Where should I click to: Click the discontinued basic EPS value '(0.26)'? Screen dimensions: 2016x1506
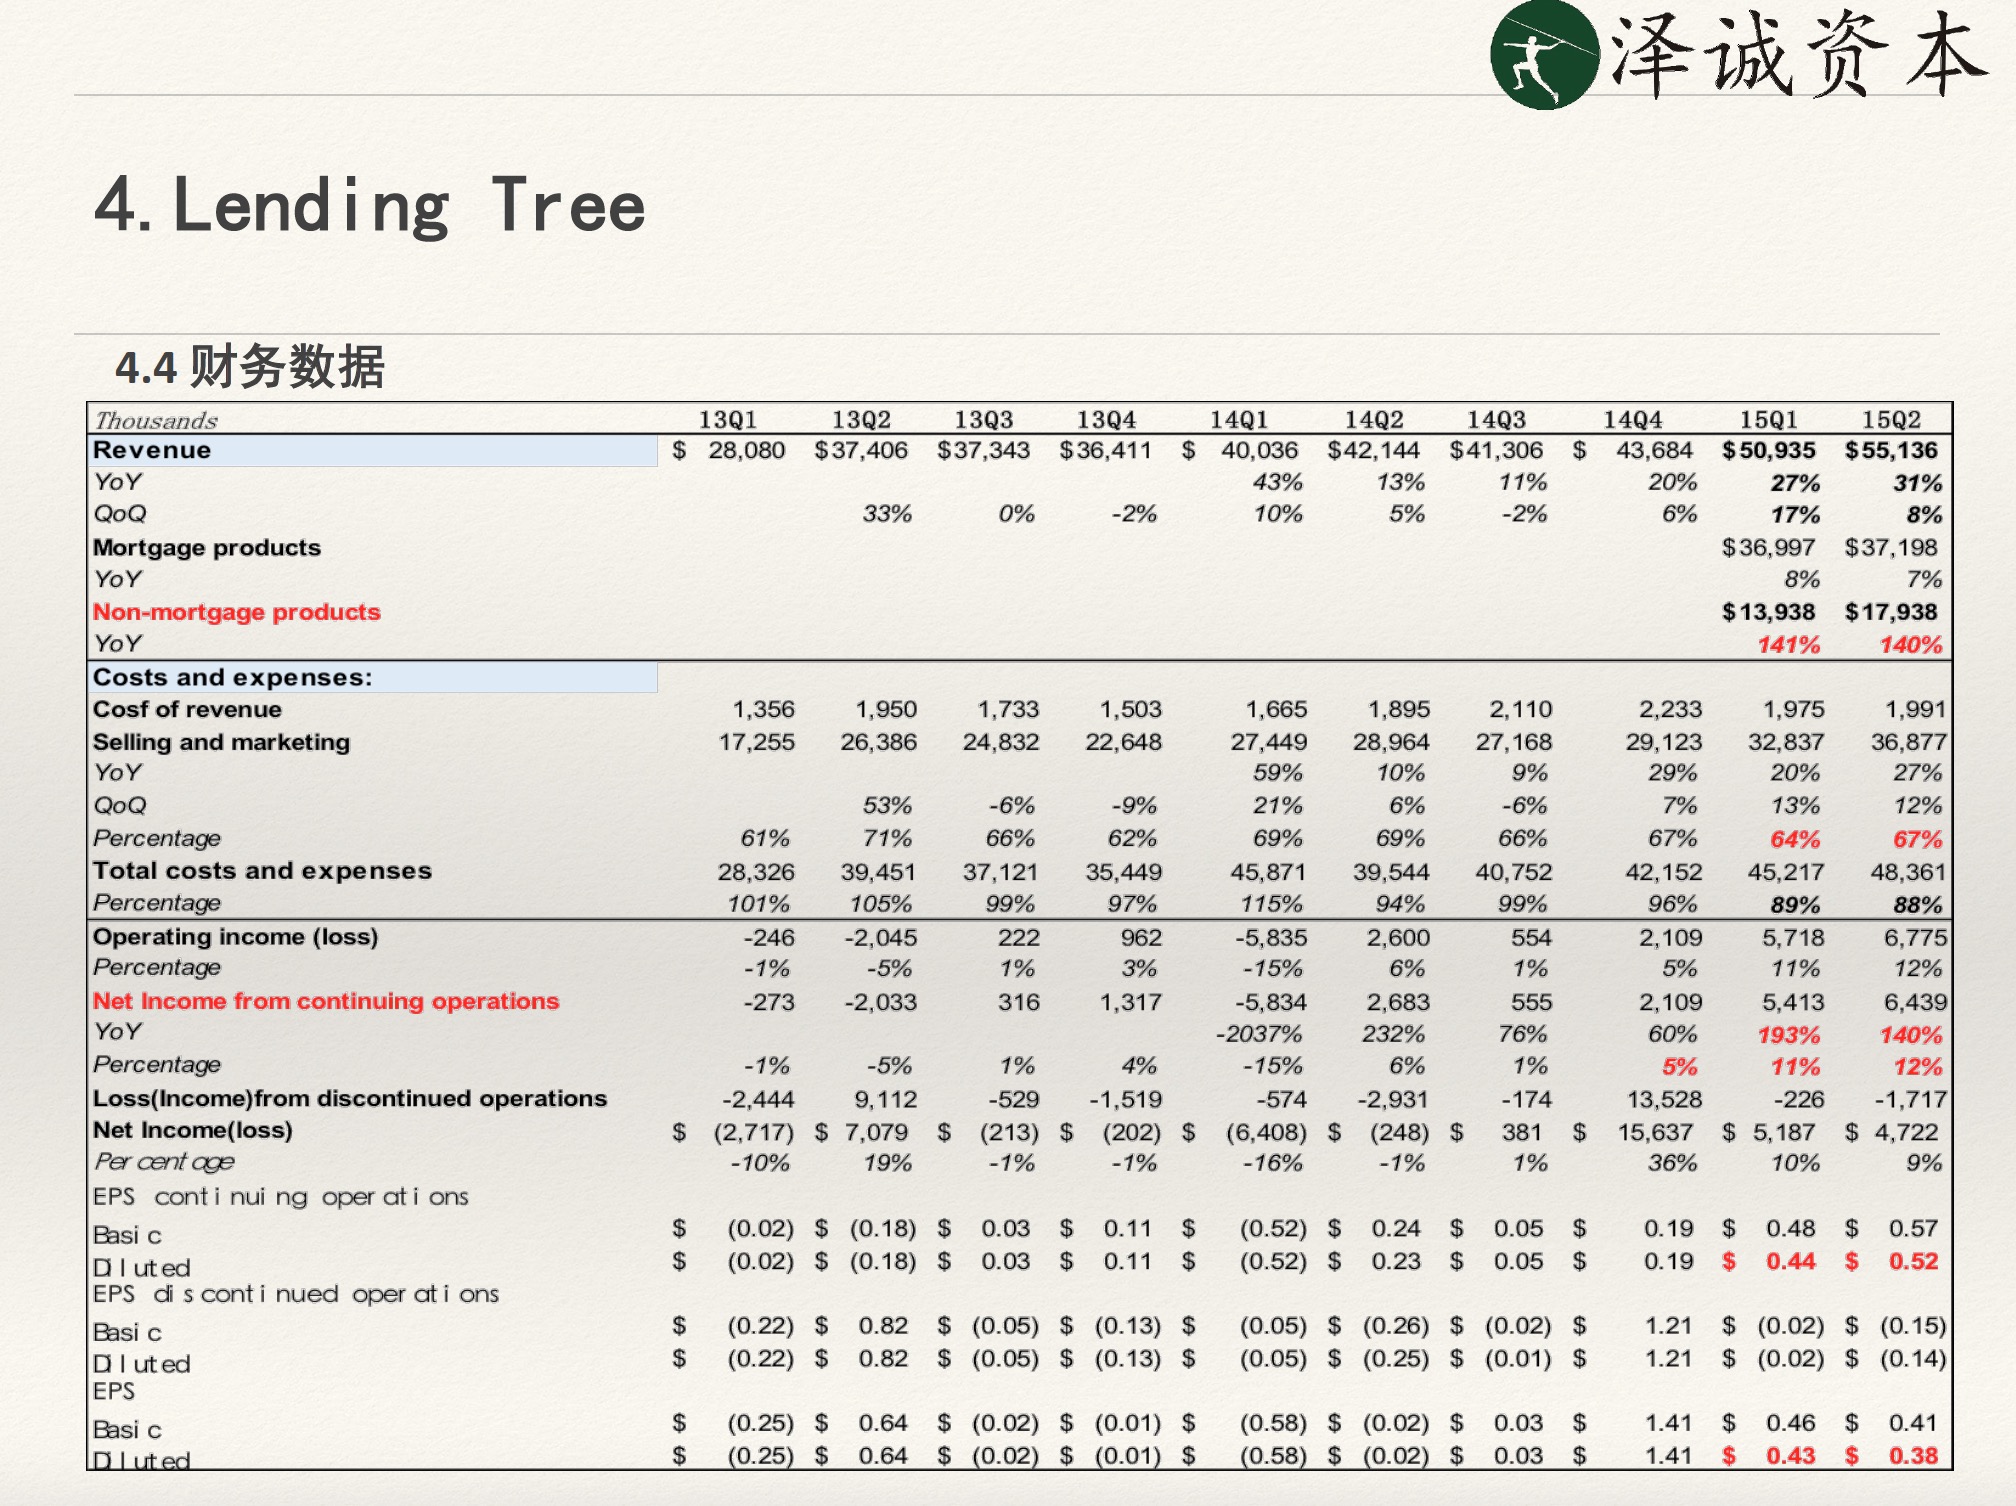pos(1396,1326)
